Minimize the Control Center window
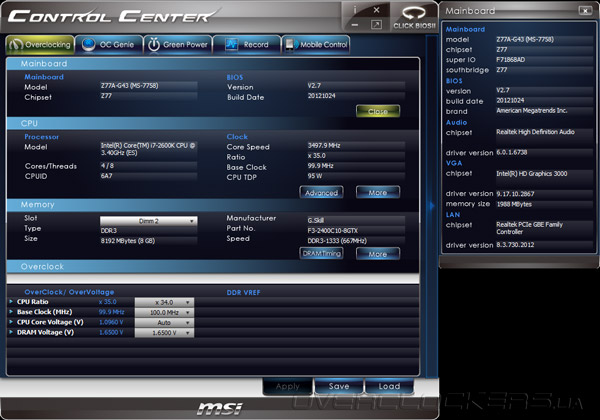Image resolution: width=600 pixels, height=420 pixels. pos(355,25)
